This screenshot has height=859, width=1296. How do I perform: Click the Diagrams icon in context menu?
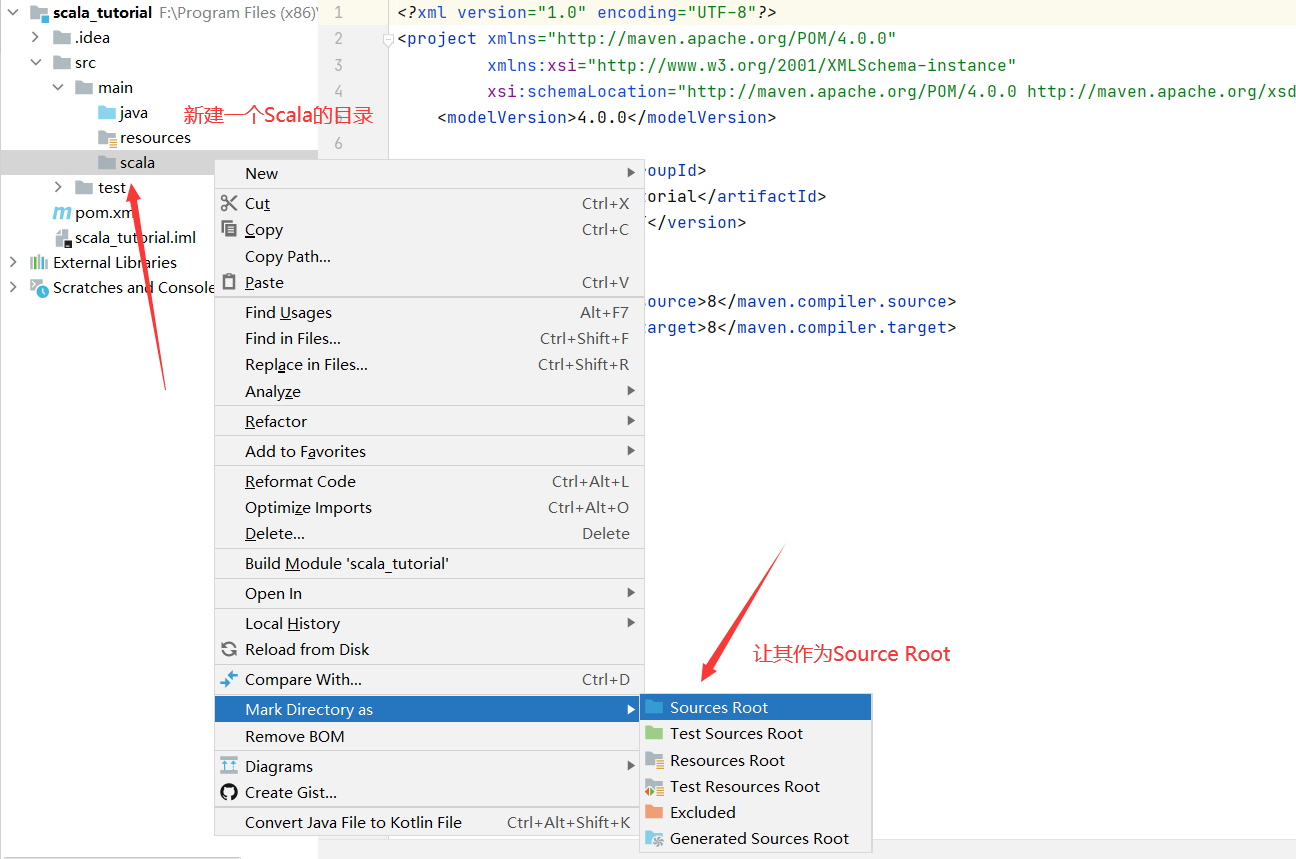(x=229, y=766)
